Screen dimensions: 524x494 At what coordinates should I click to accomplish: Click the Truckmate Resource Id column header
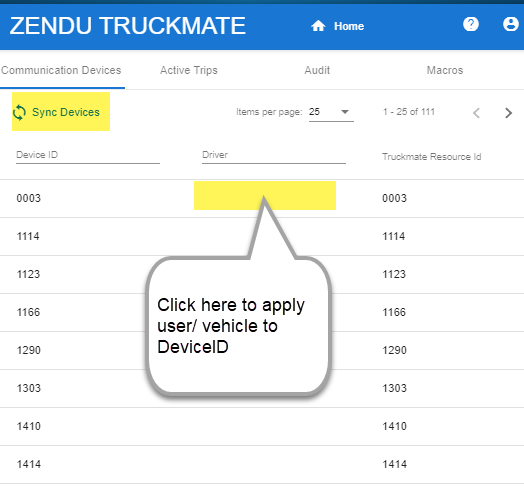point(431,156)
